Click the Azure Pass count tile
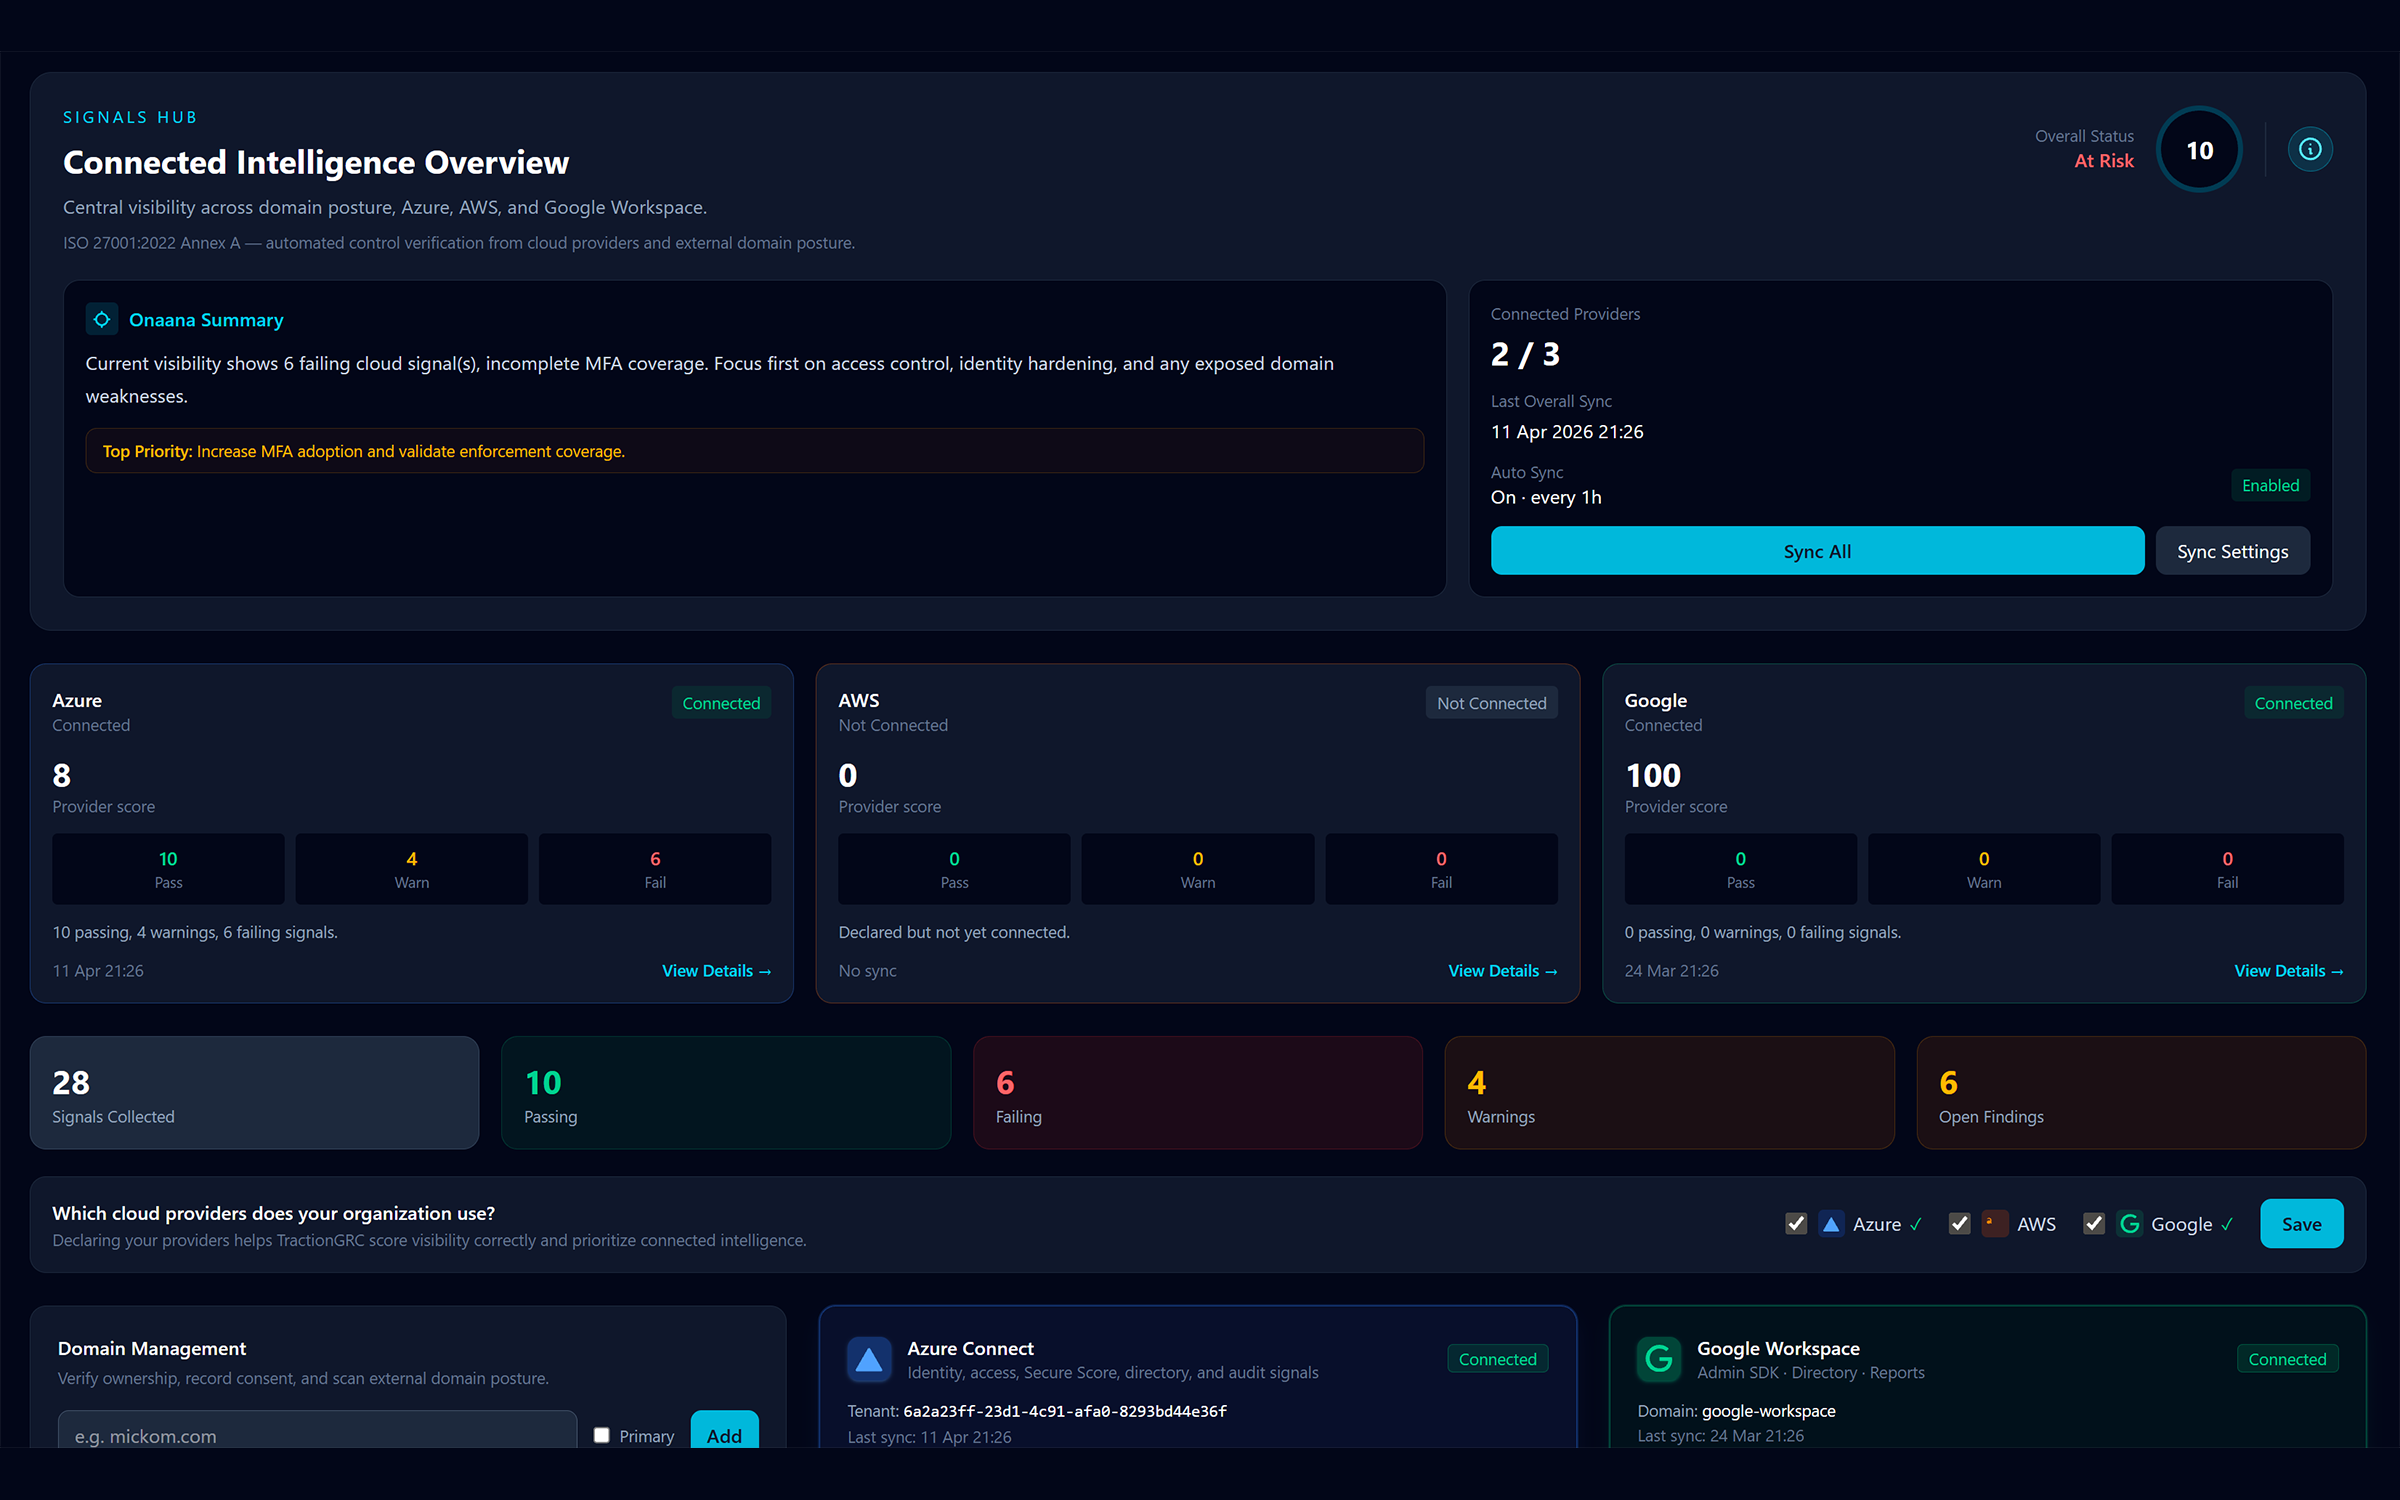 click(x=168, y=869)
